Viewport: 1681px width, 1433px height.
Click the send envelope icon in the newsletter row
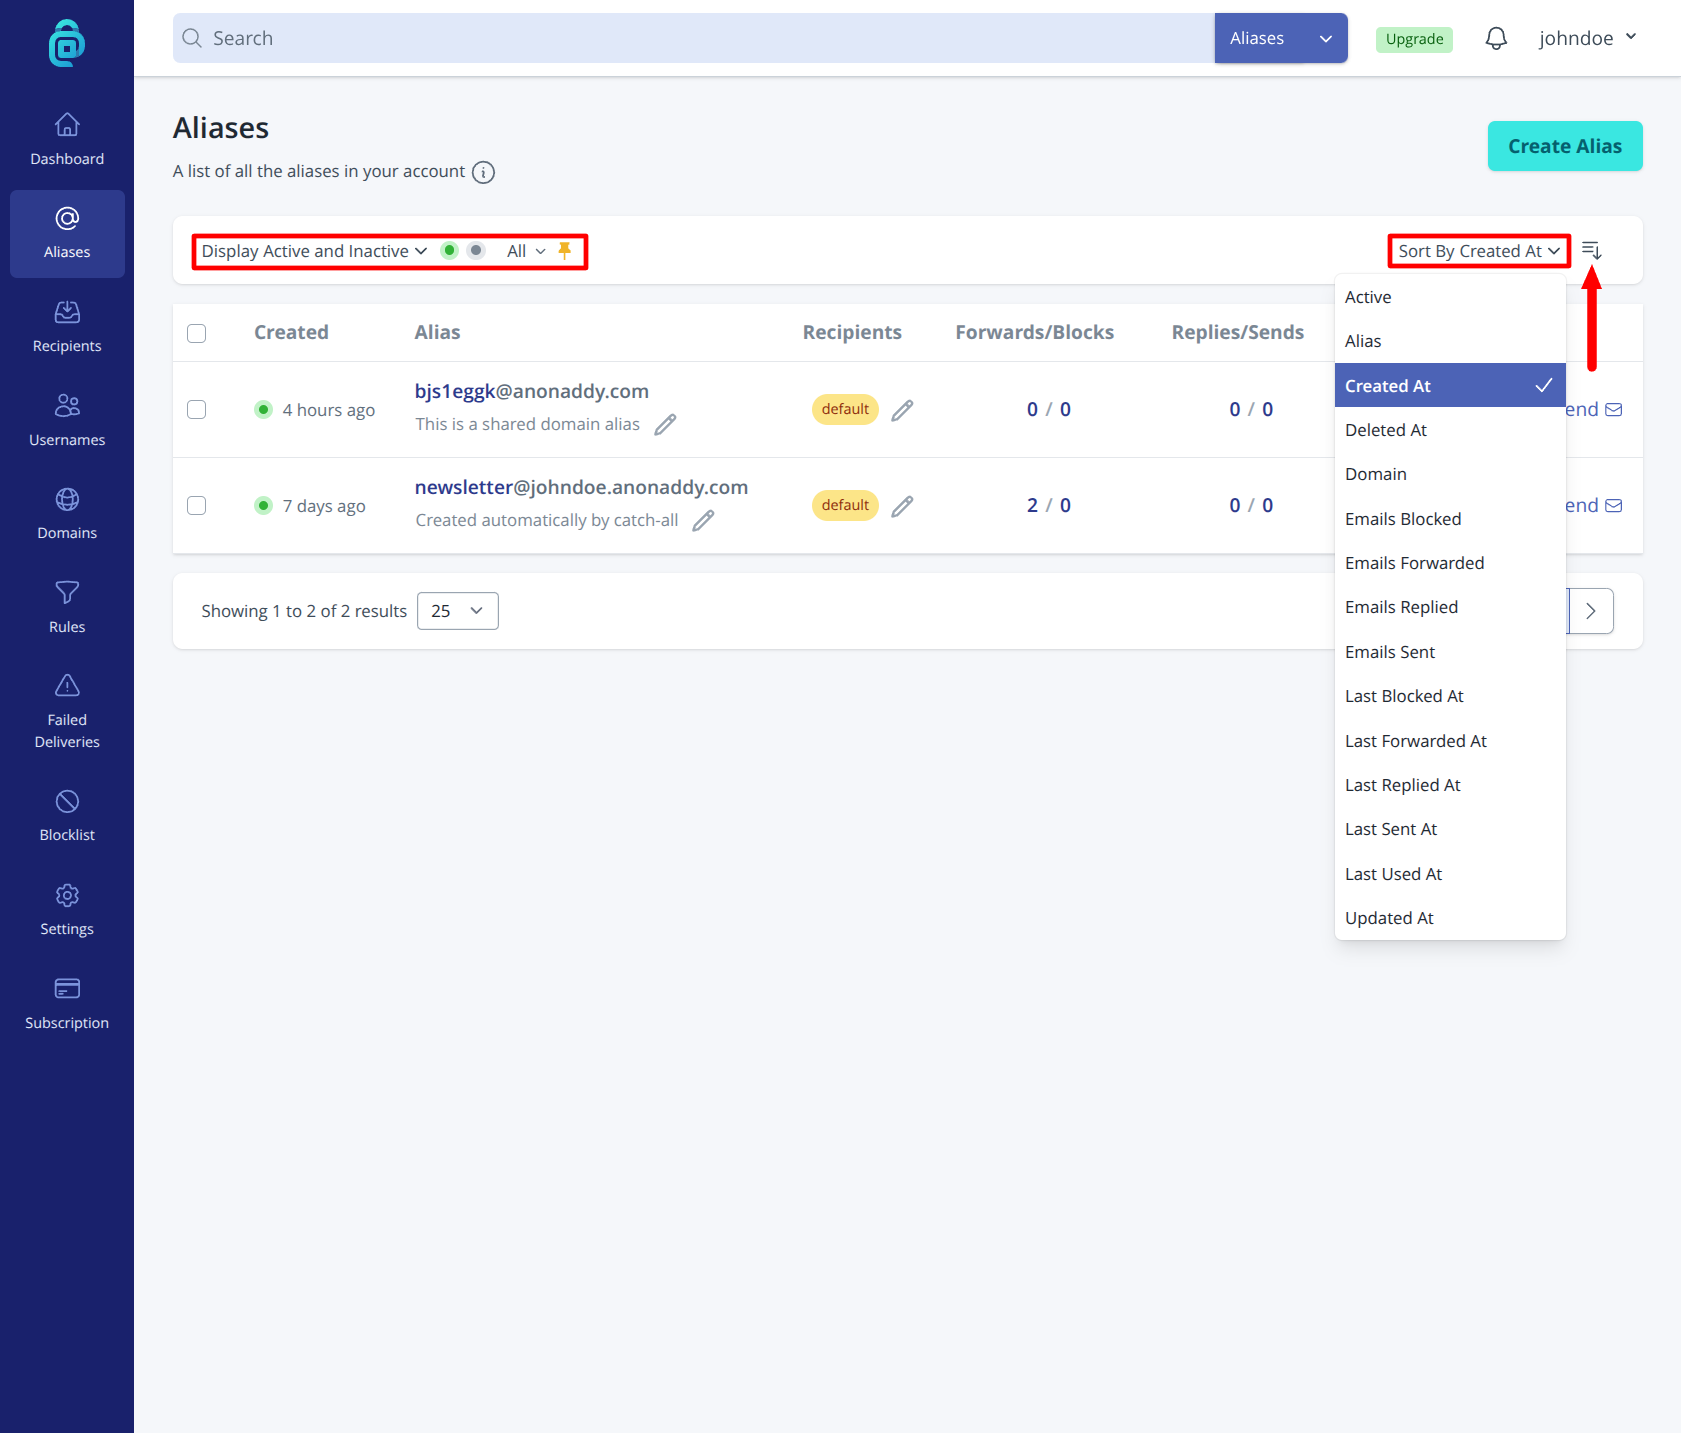pos(1614,506)
